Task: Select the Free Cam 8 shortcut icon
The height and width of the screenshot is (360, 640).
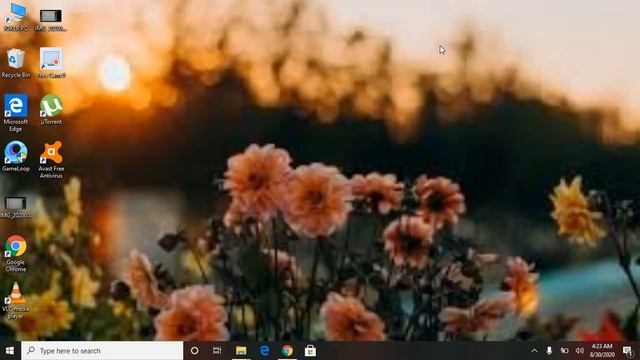Action: [x=51, y=63]
